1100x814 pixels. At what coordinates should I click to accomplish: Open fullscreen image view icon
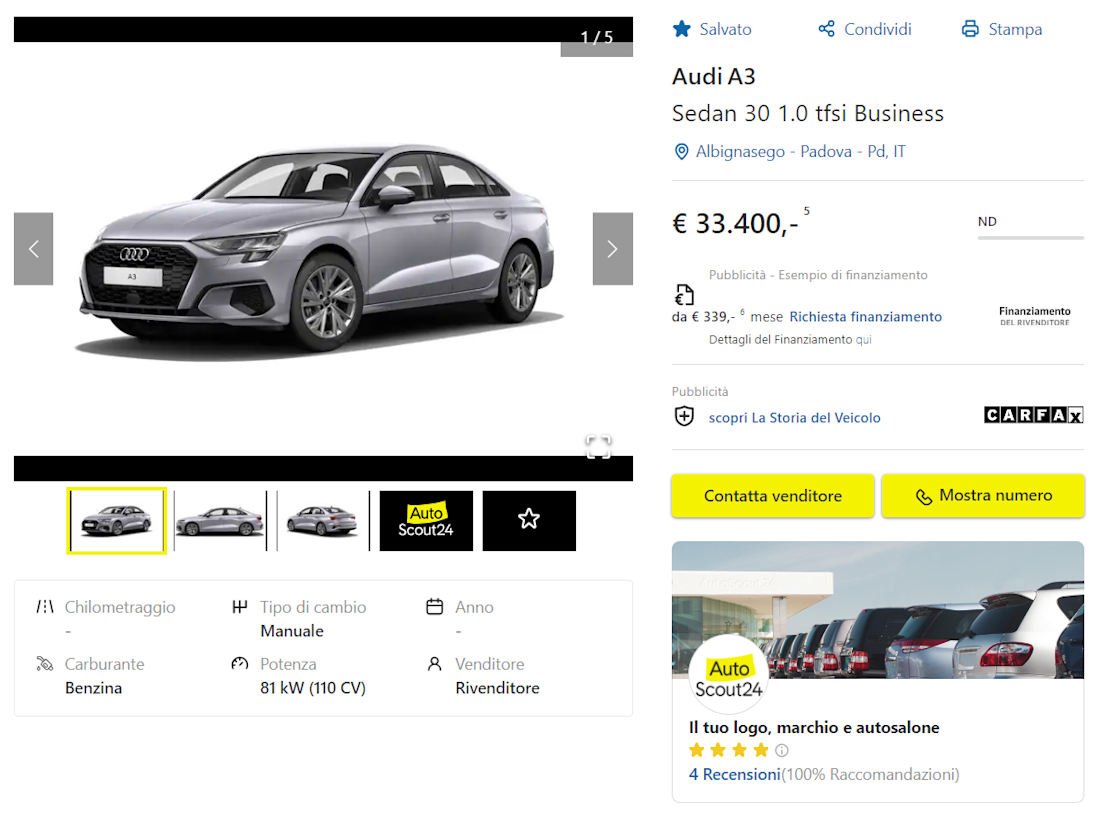(598, 446)
